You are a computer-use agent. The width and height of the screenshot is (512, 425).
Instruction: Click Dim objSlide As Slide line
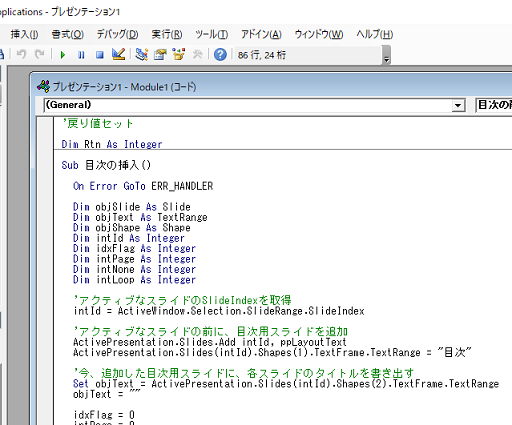point(132,207)
